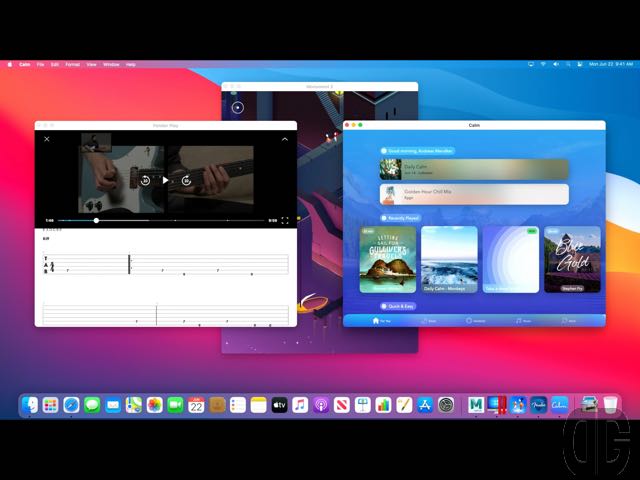Open Messages from the Dock
The width and height of the screenshot is (640, 480).
pyautogui.click(x=92, y=405)
